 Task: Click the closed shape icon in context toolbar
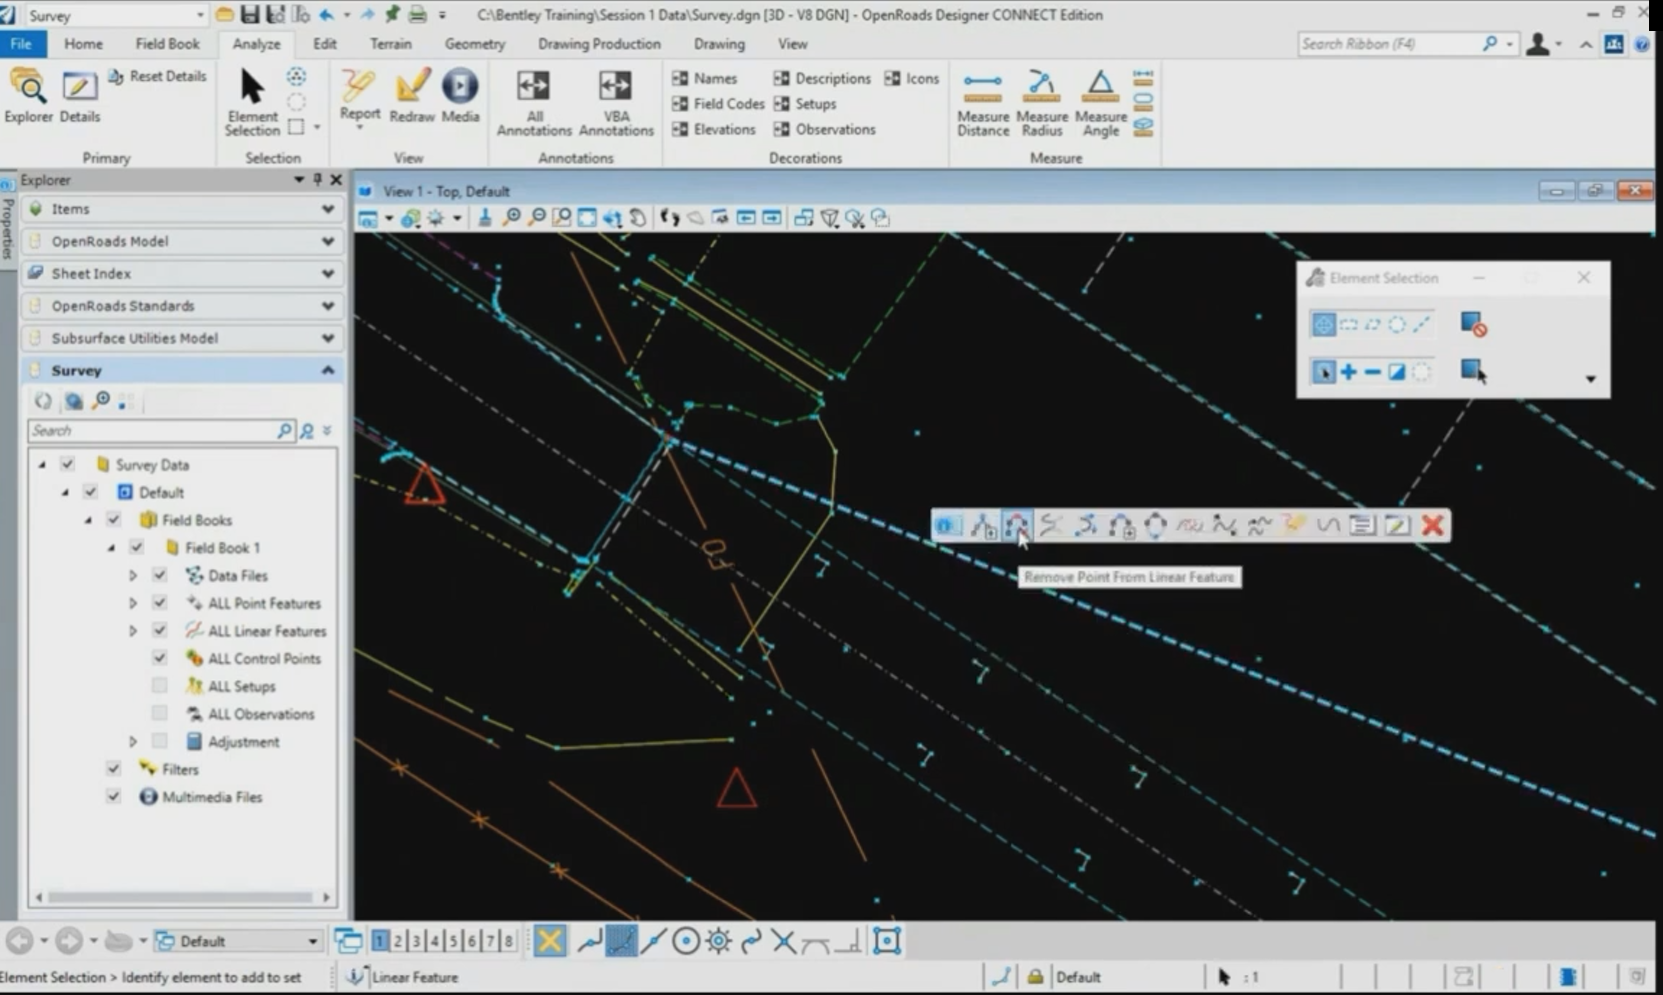coord(1155,525)
